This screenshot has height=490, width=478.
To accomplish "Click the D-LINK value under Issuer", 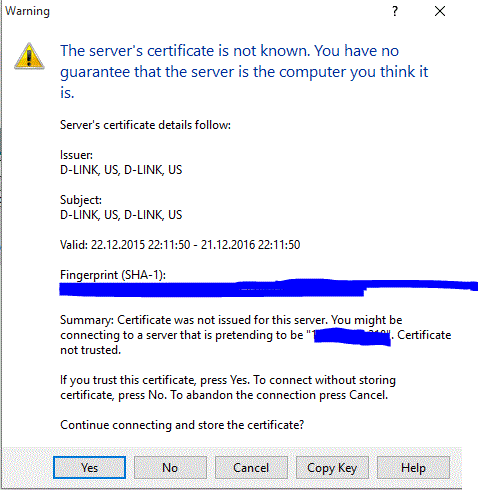I will pos(121,170).
